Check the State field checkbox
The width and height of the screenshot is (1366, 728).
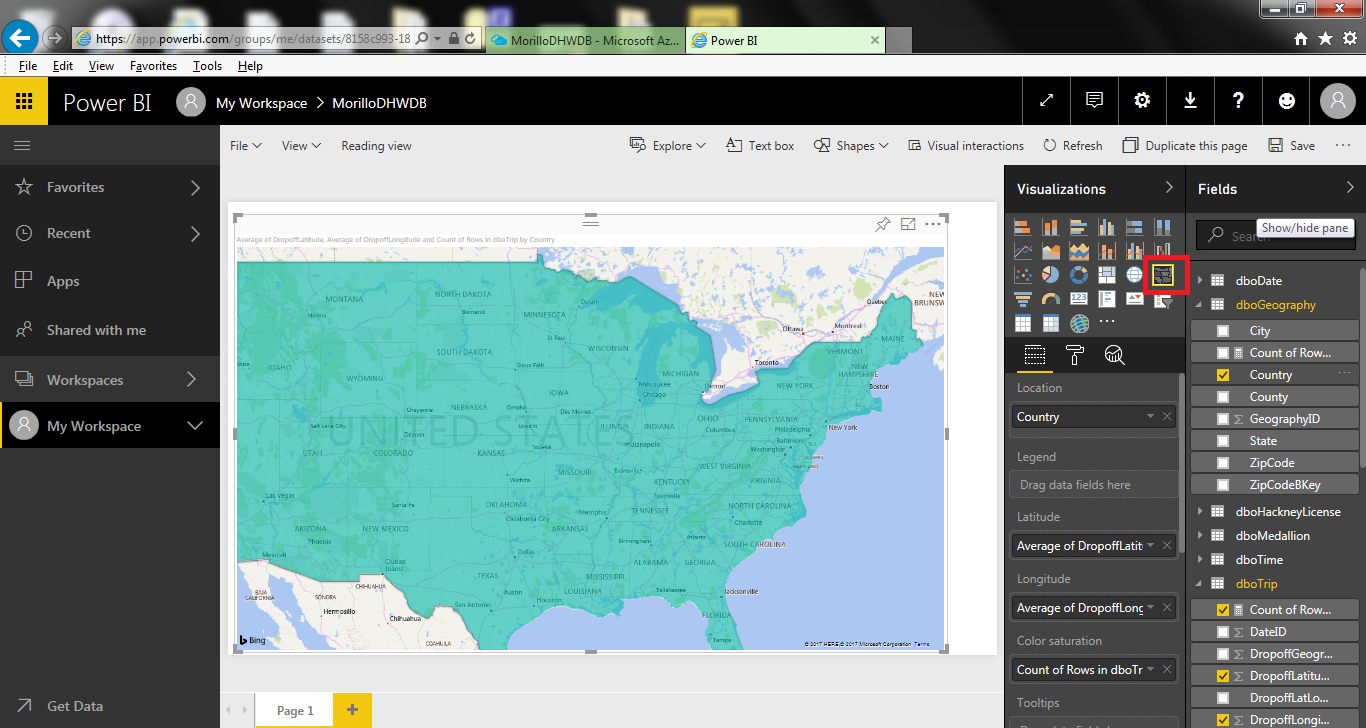click(1223, 441)
